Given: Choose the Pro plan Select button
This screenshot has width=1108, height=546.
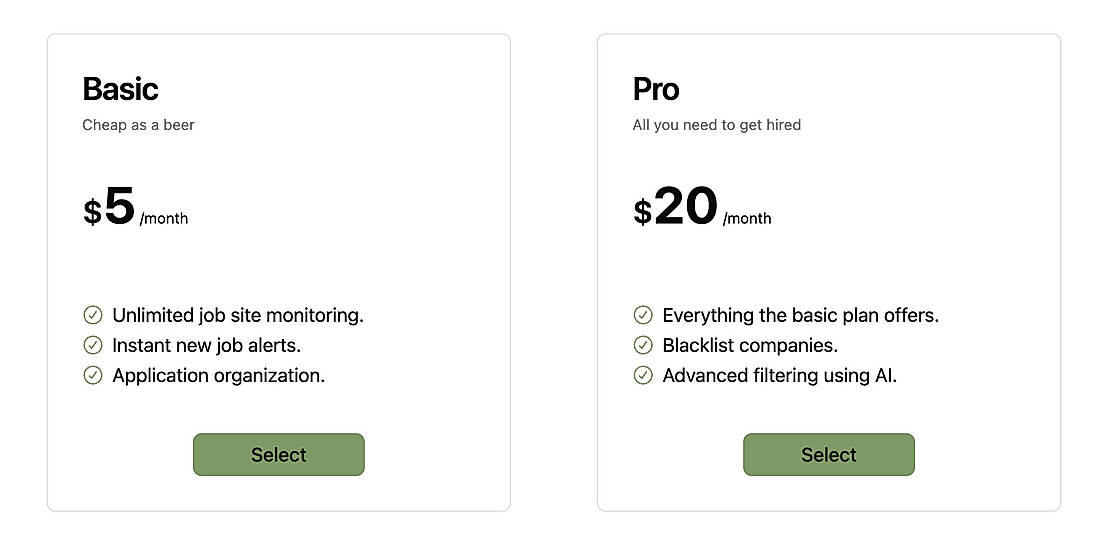Looking at the screenshot, I should tap(828, 455).
